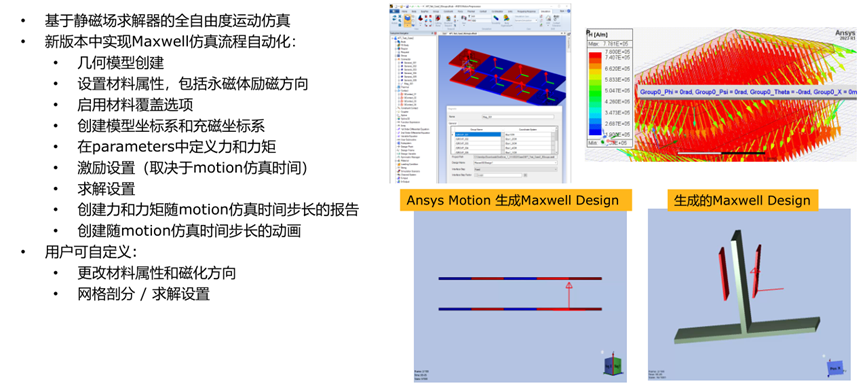Click the bullet '用户可自定义'
Image resolution: width=865 pixels, height=388 pixels.
(90, 252)
